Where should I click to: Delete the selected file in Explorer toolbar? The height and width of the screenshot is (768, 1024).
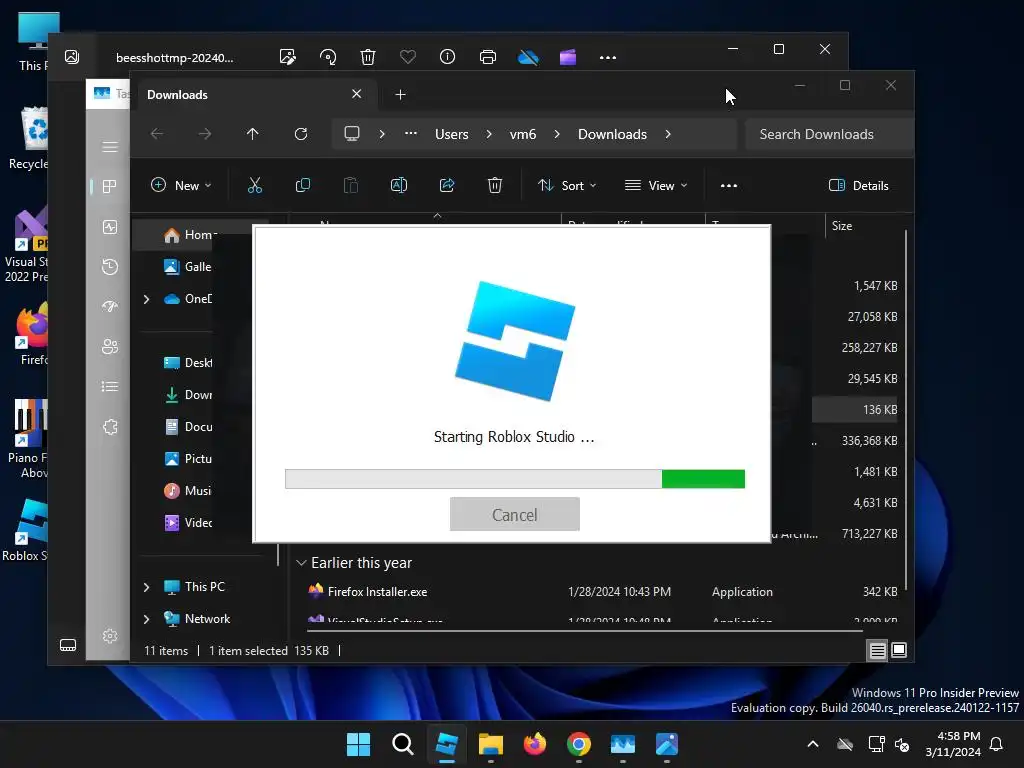click(495, 185)
